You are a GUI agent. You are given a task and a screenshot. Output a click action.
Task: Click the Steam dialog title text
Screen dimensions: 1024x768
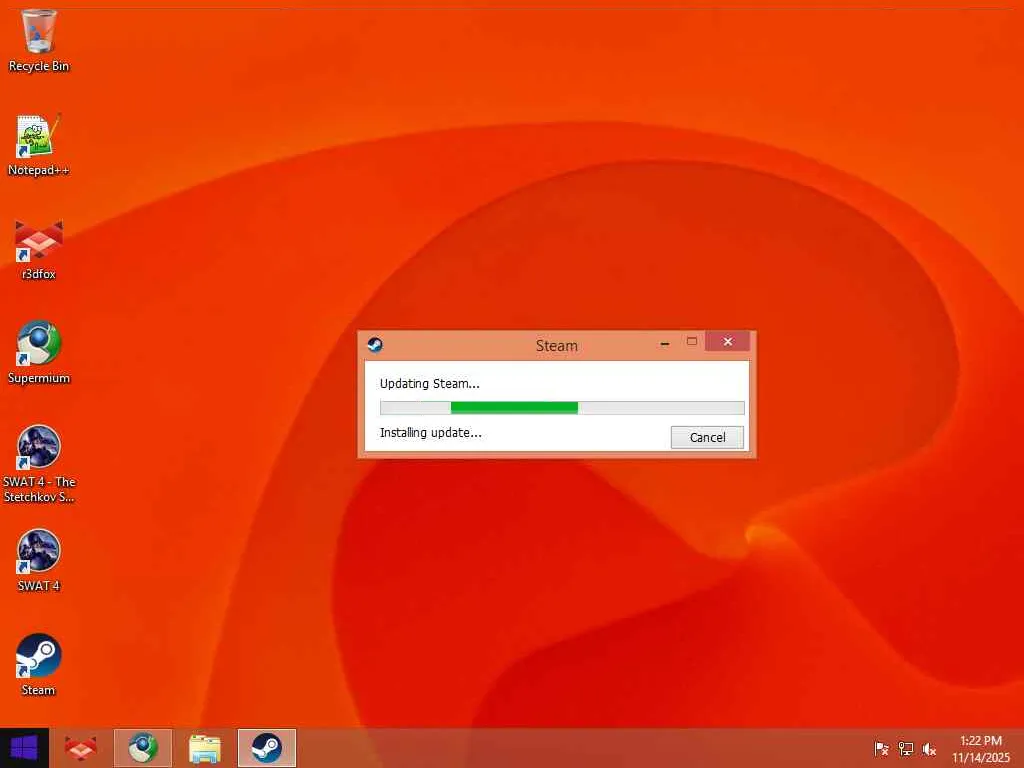556,345
